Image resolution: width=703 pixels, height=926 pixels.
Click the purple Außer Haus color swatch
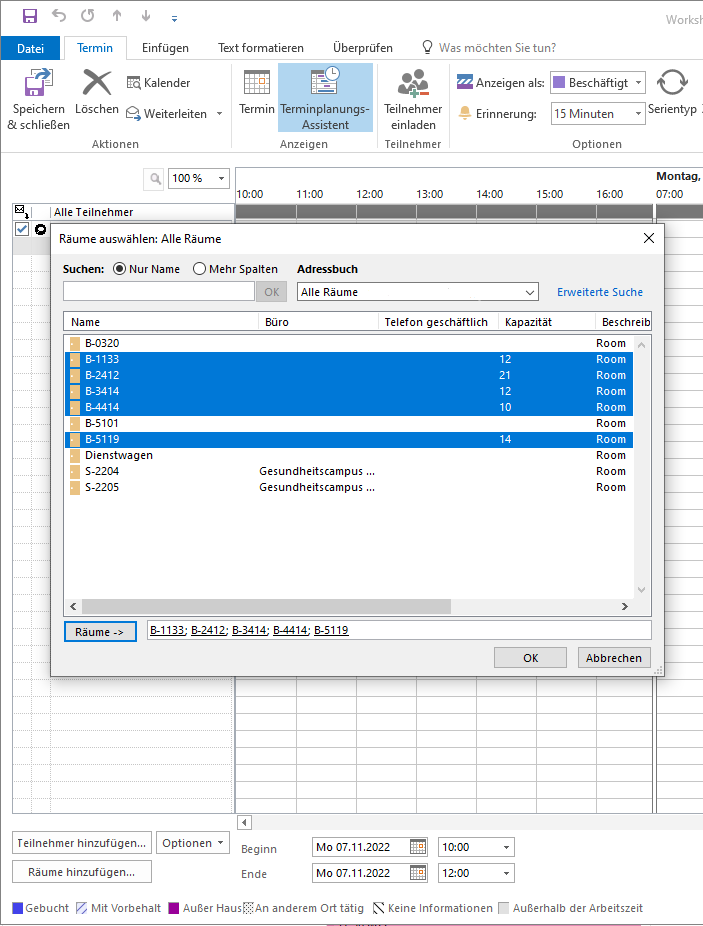[172, 908]
